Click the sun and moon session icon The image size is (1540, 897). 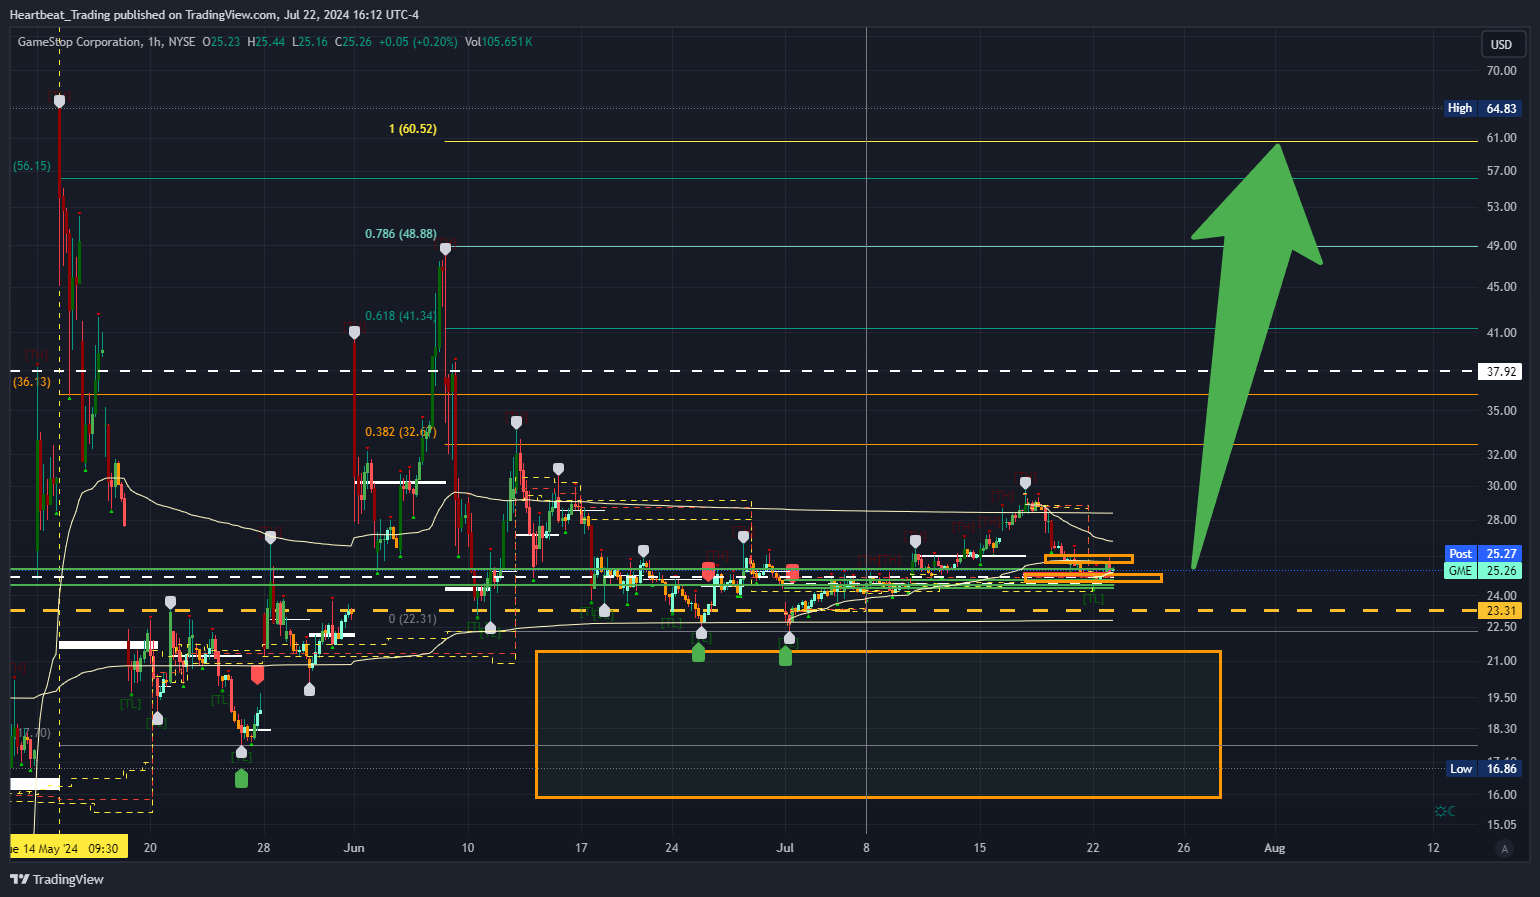click(x=1445, y=811)
